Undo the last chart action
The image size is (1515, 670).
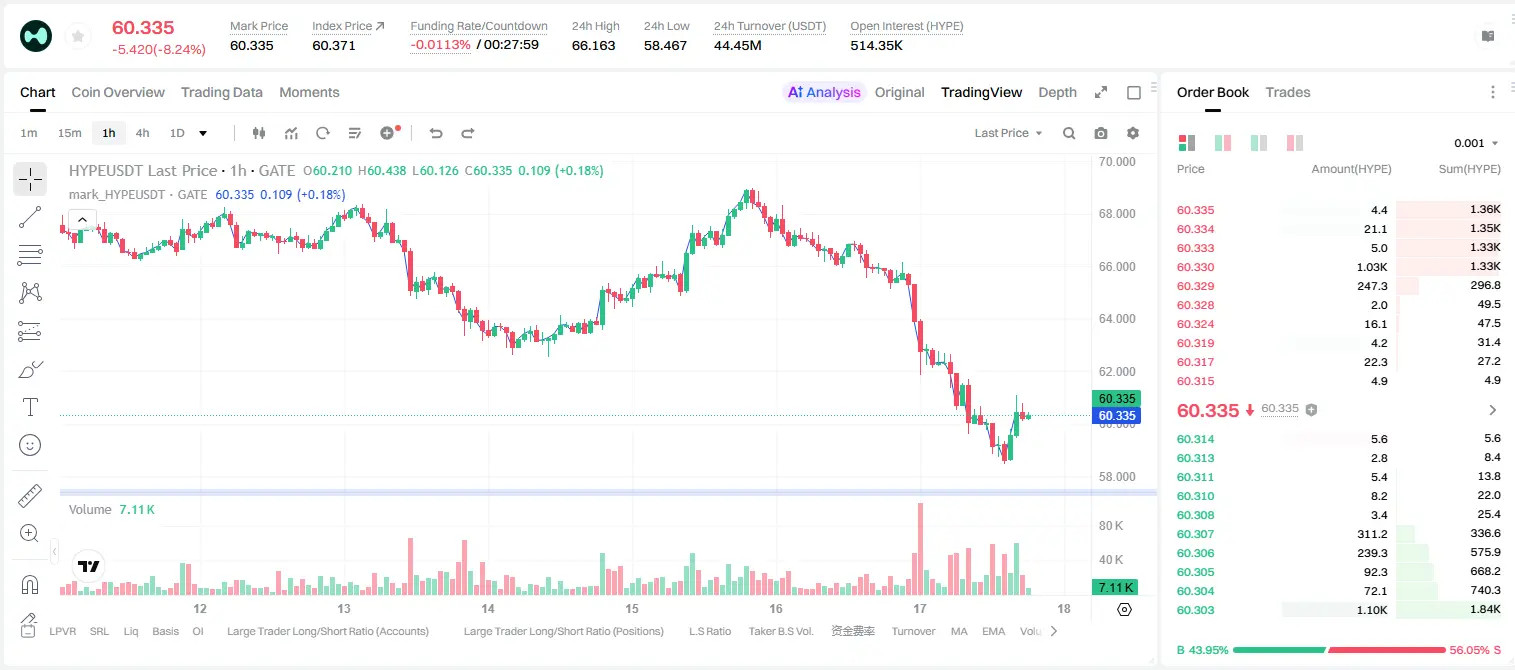(x=435, y=133)
